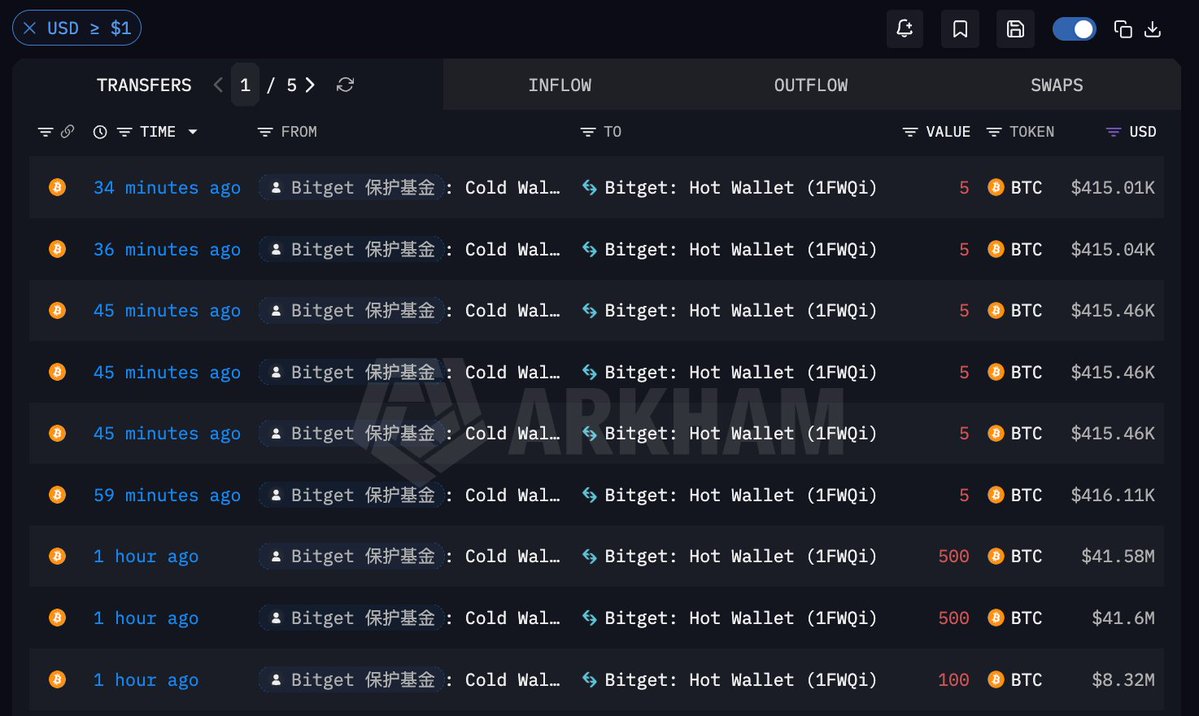Open the 36 minutes ago transaction link
Viewport: 1199px width, 716px height.
[x=167, y=249]
